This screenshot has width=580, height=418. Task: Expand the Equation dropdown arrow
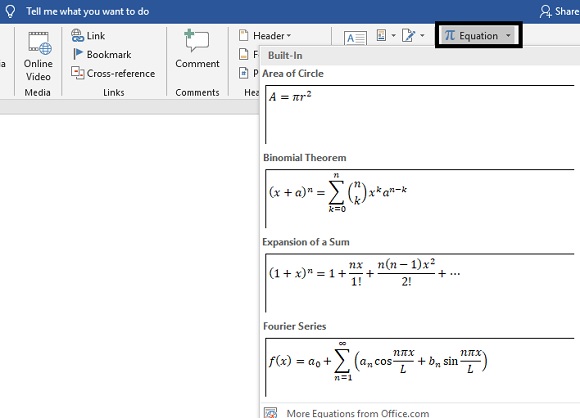click(508, 36)
